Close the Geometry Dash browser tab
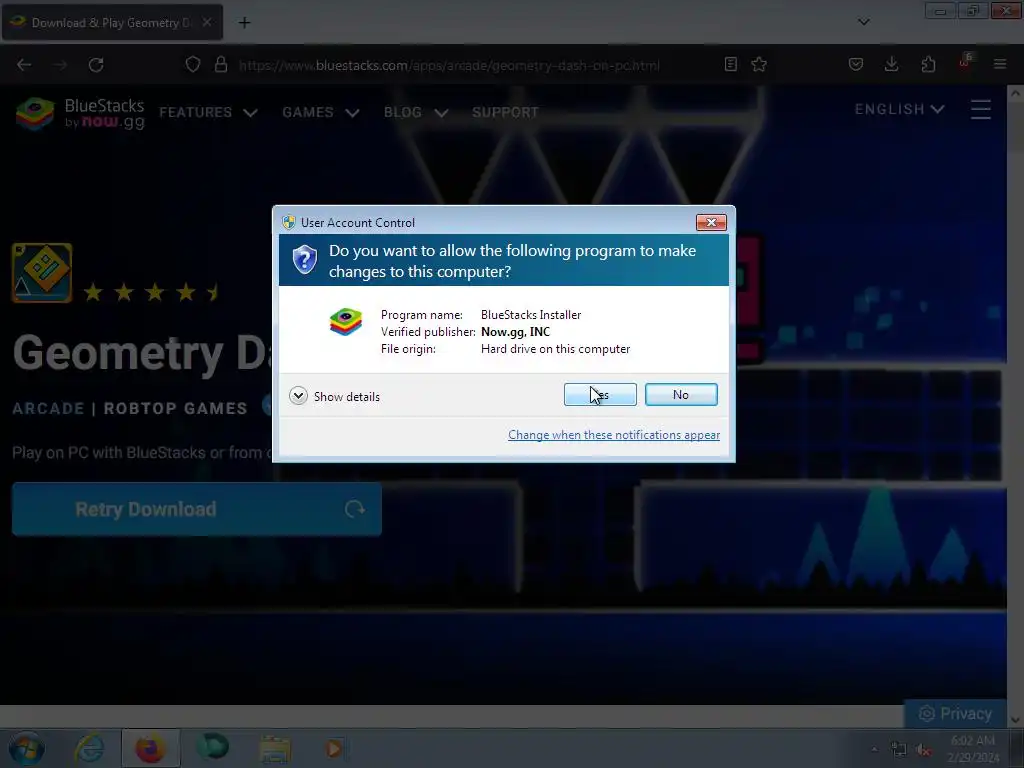This screenshot has height=768, width=1024. coord(206,22)
